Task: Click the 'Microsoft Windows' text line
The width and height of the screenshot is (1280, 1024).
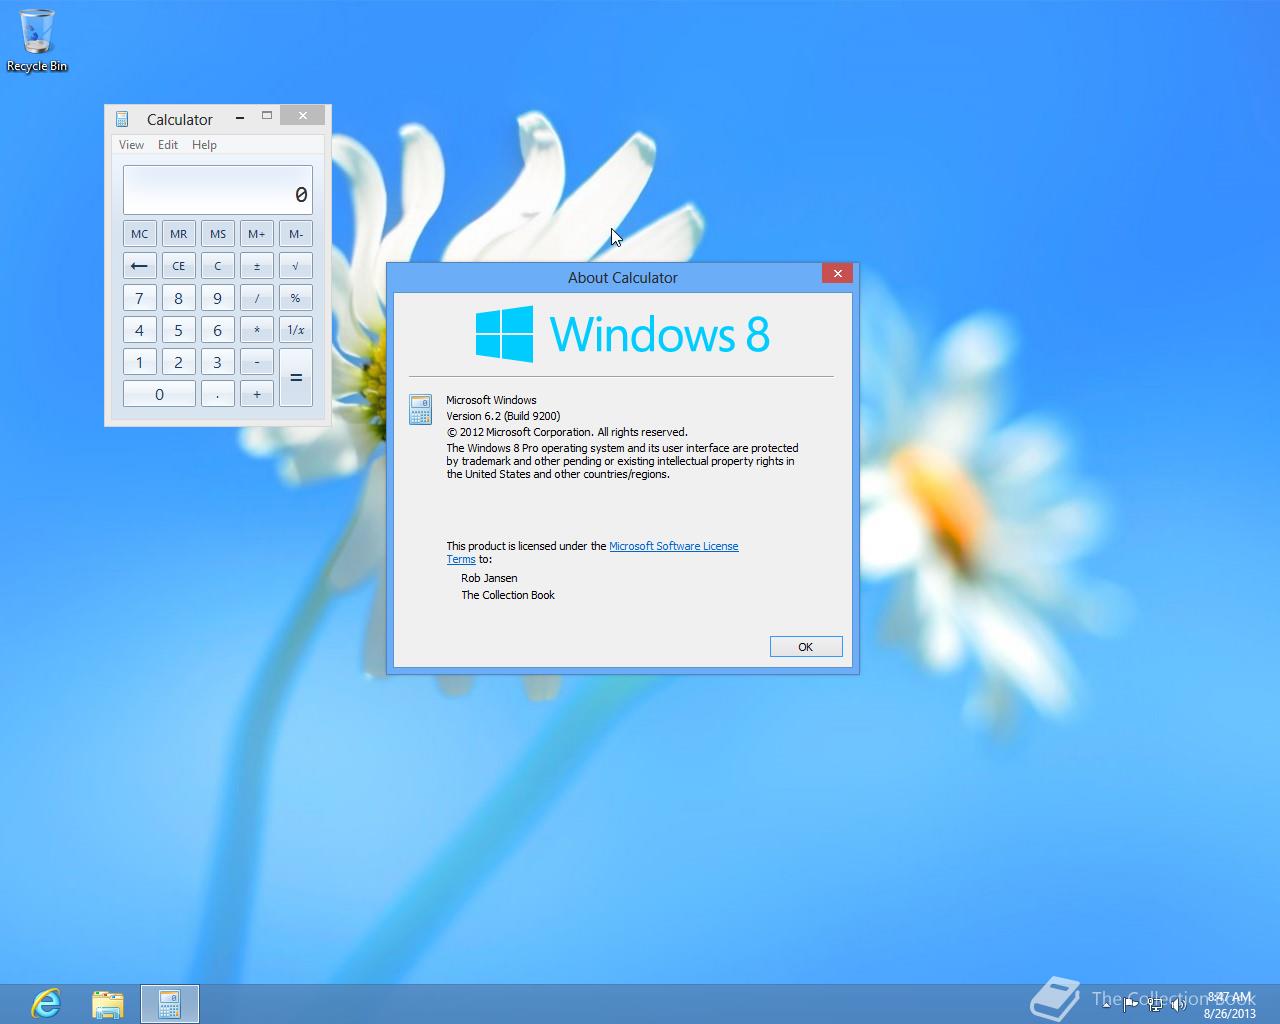Action: pos(491,400)
